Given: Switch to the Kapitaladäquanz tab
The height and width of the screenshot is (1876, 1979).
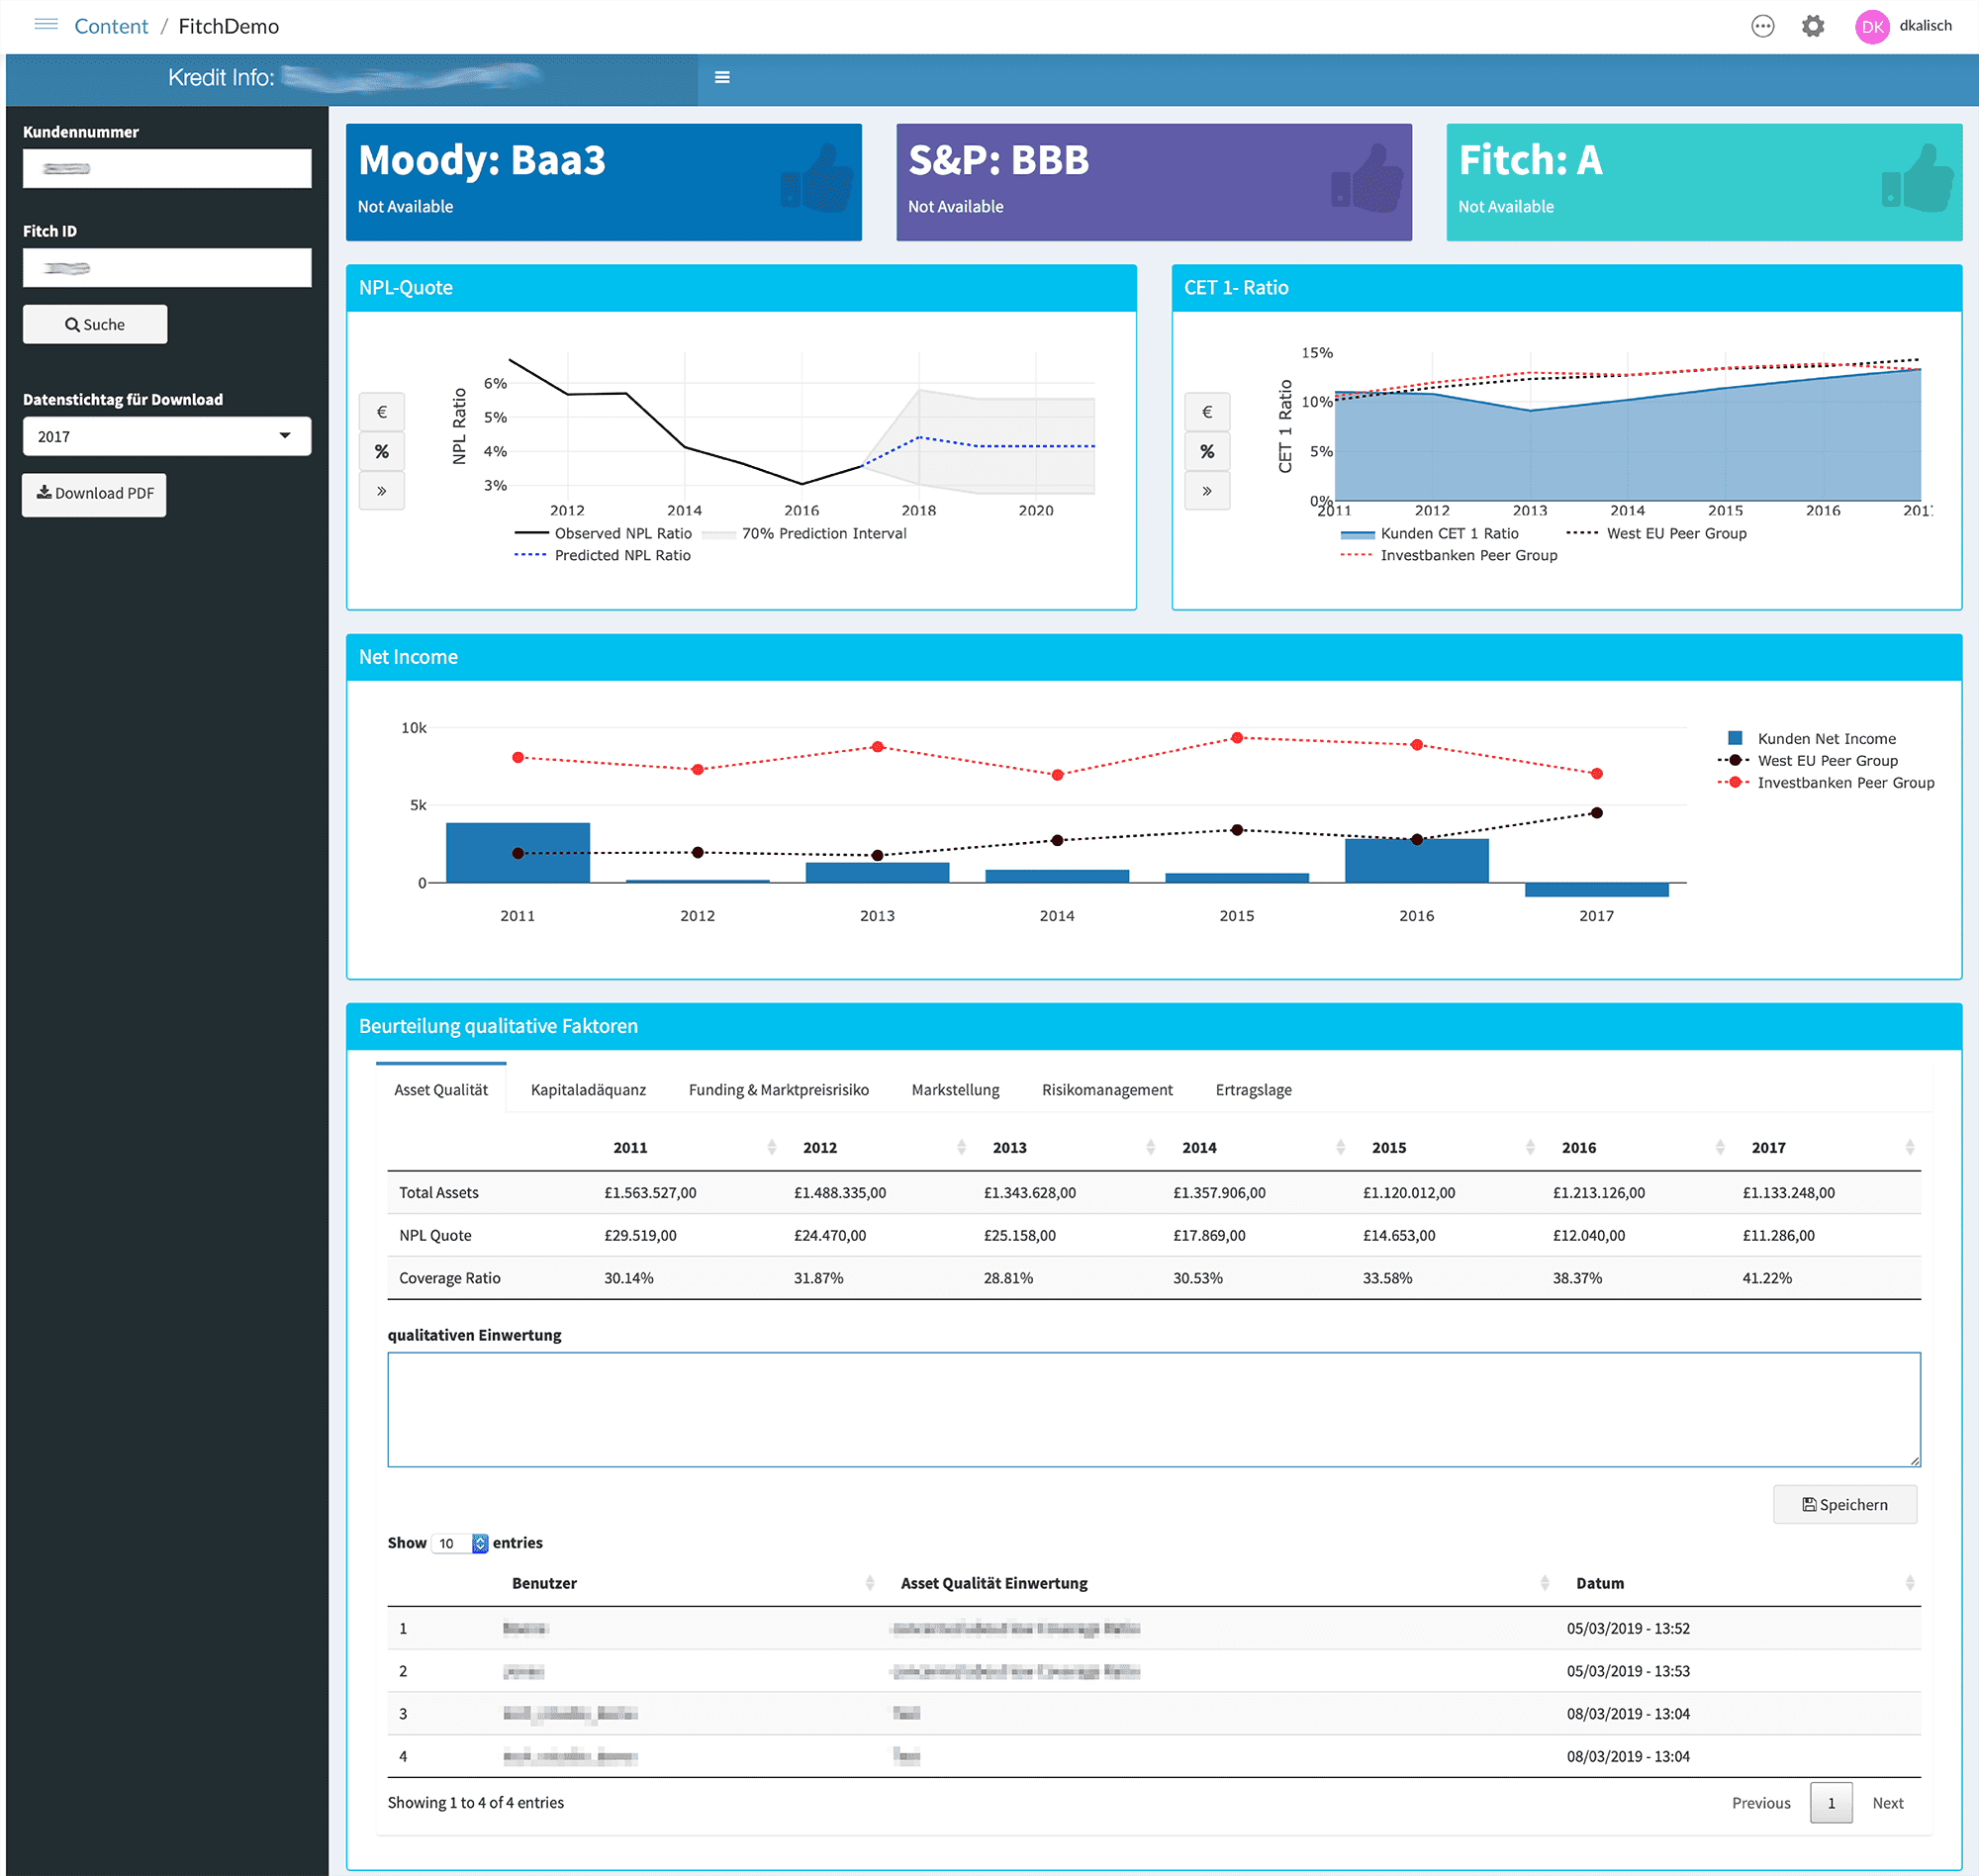Looking at the screenshot, I should pyautogui.click(x=588, y=1090).
